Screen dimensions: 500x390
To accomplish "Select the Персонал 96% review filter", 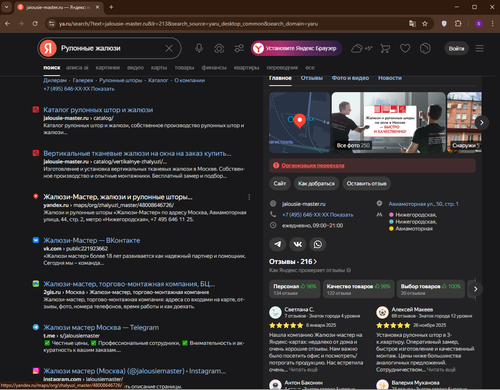I will (x=295, y=289).
